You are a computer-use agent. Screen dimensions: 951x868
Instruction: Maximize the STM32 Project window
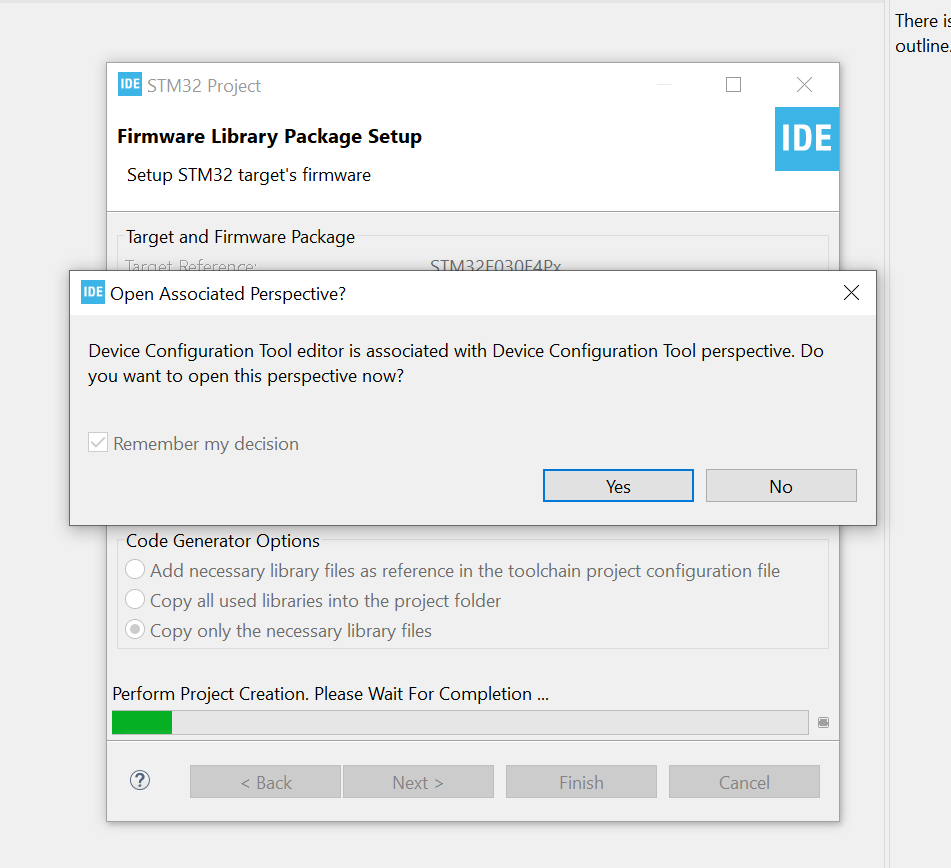[x=733, y=84]
